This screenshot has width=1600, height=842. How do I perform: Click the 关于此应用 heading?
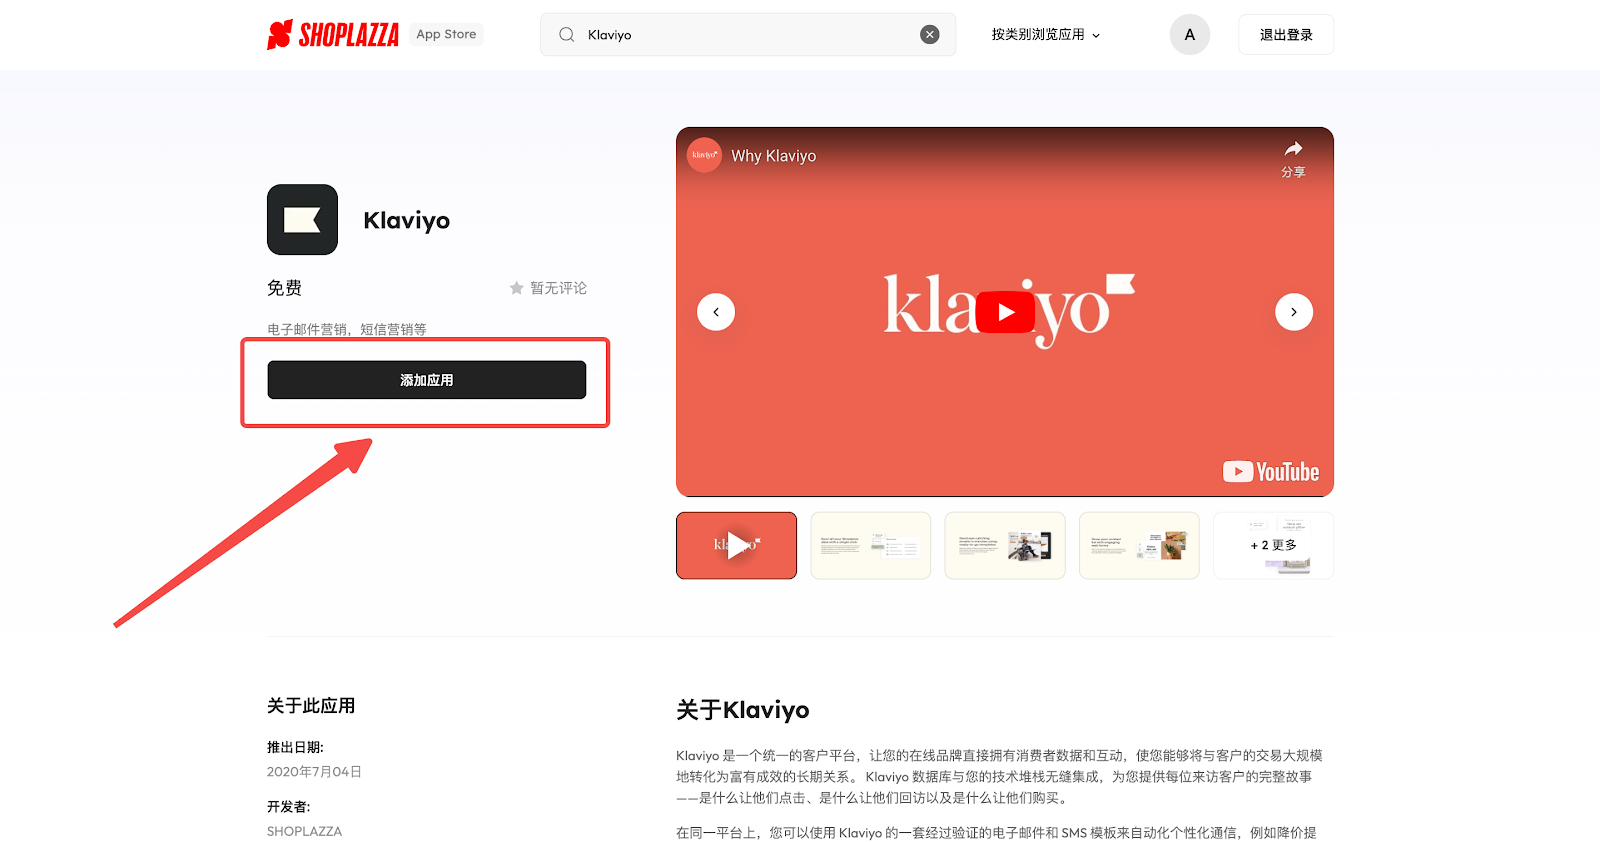pos(311,706)
